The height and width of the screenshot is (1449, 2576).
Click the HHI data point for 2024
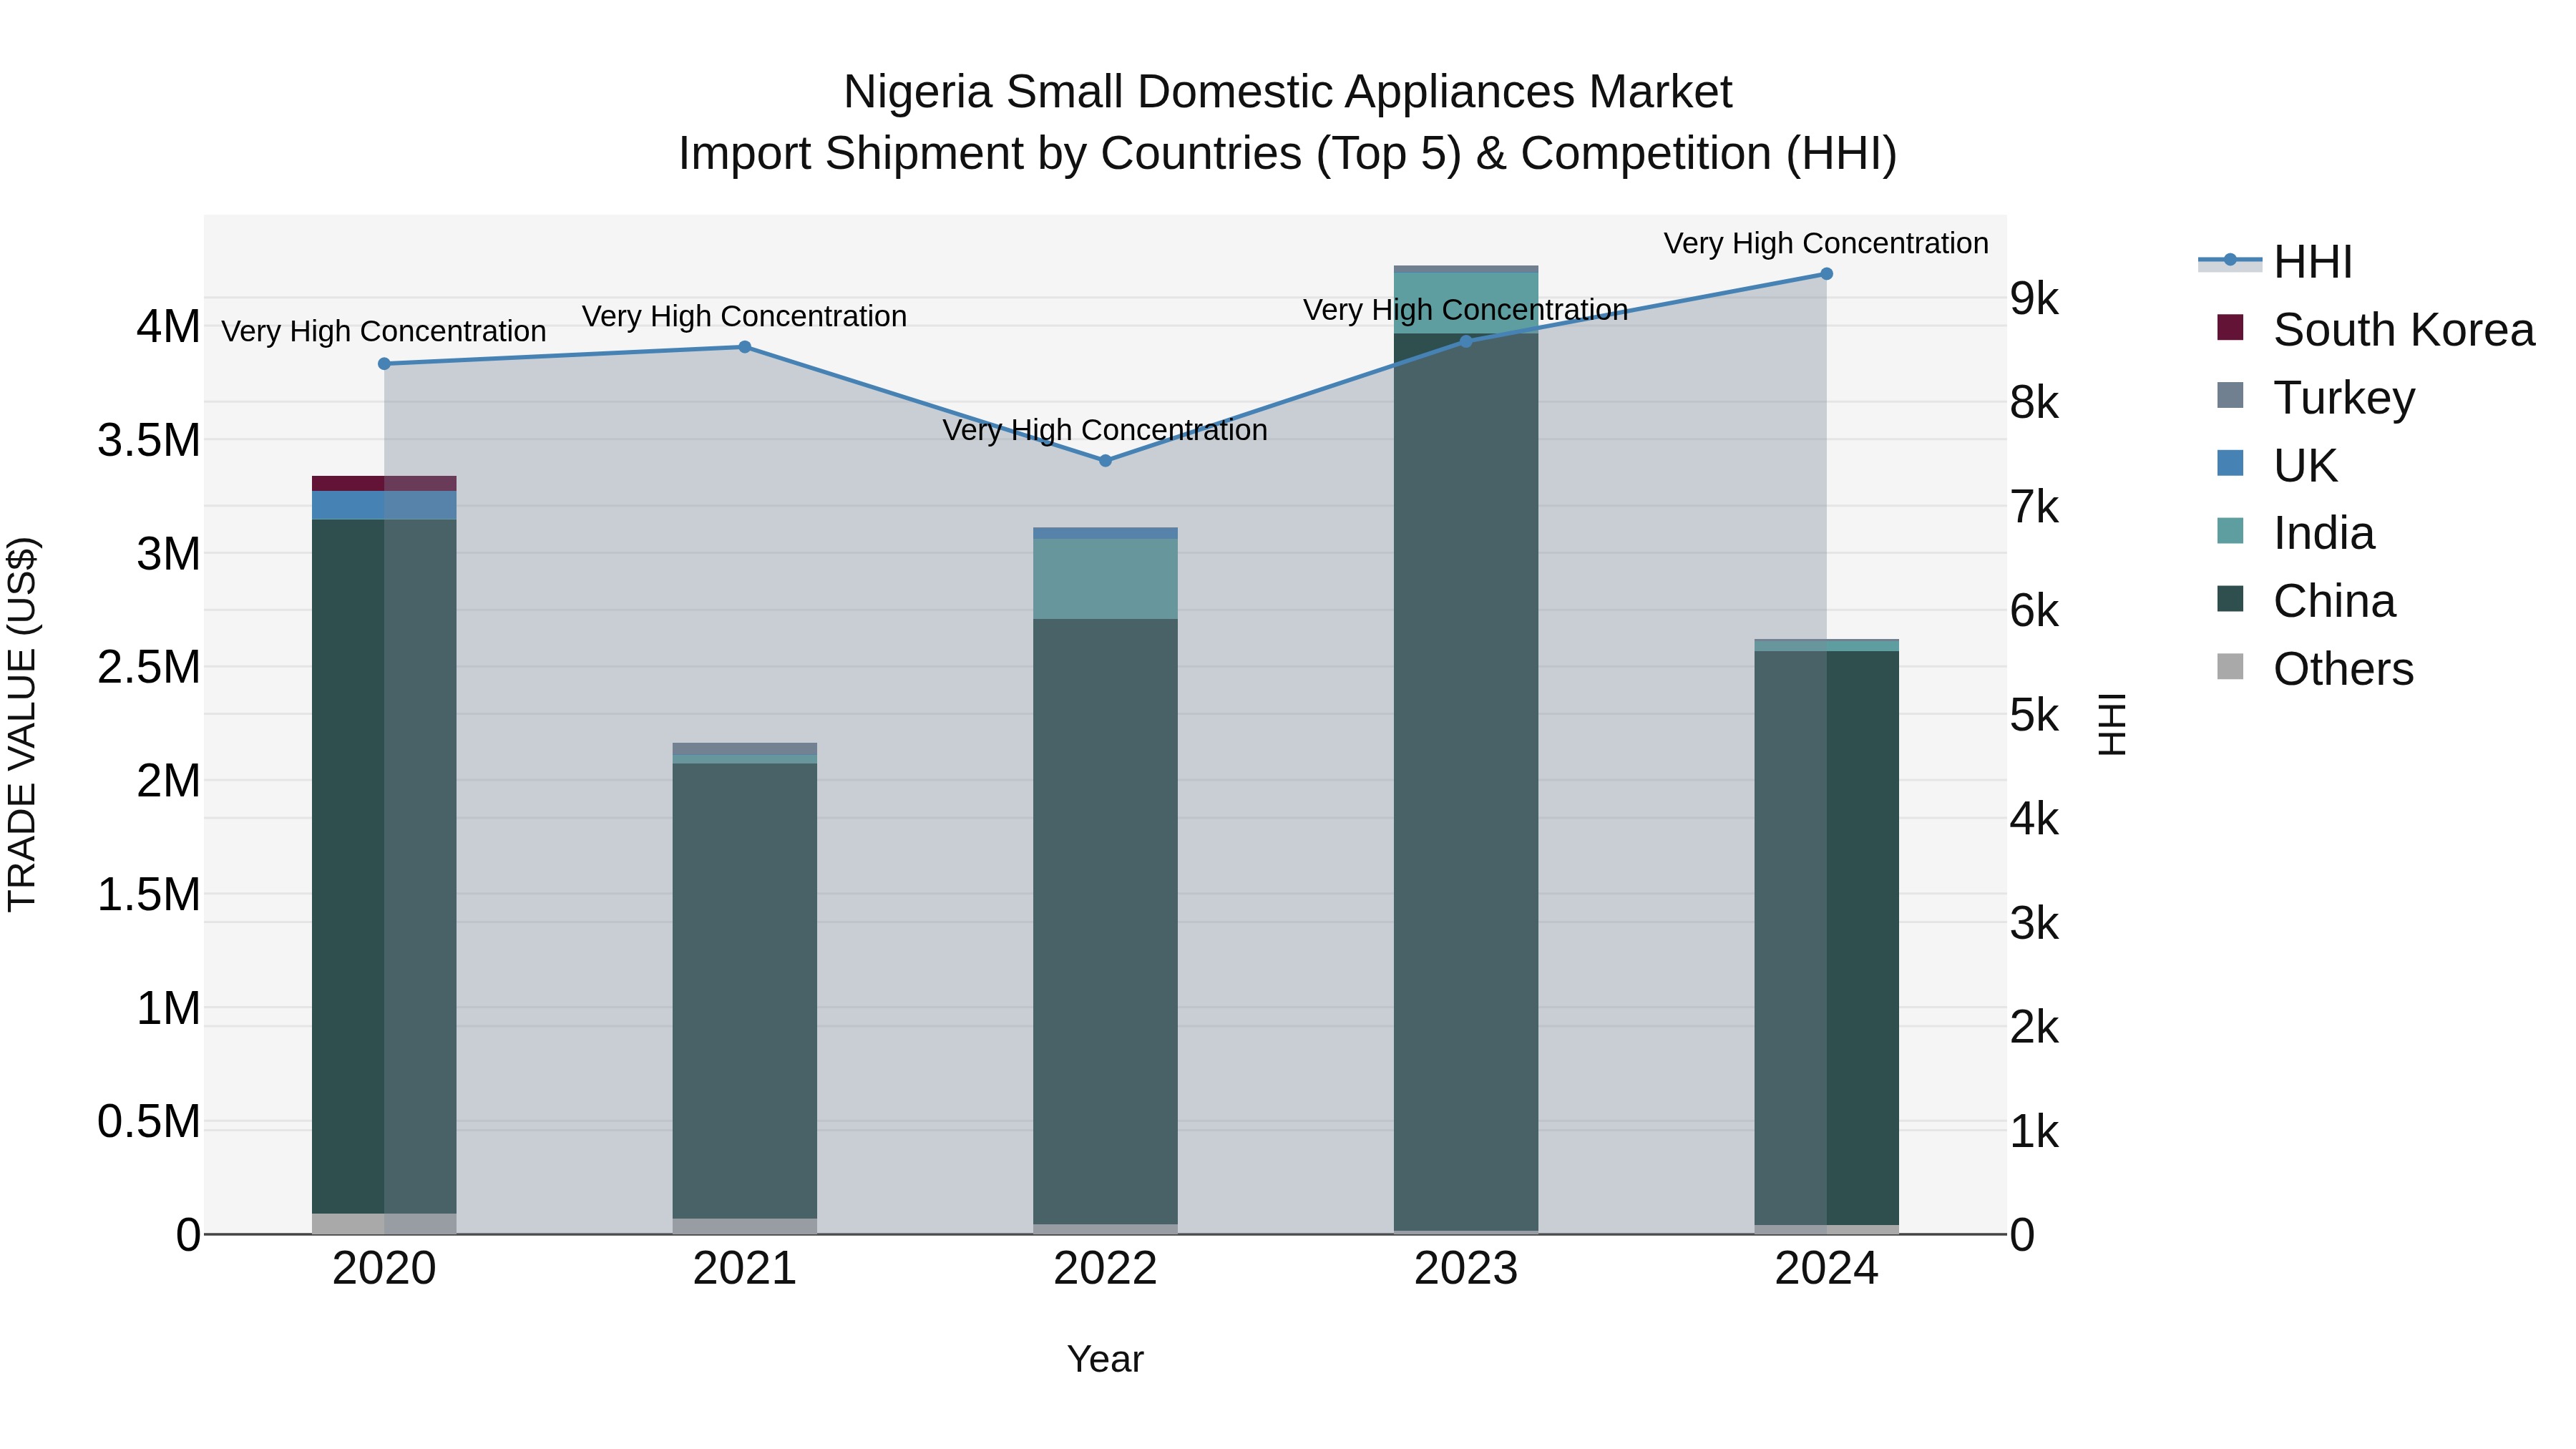1826,274
